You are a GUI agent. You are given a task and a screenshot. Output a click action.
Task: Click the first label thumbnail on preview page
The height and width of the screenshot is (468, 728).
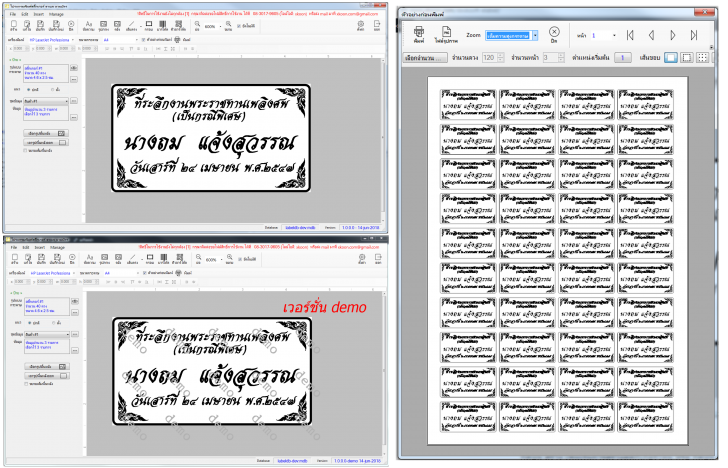click(468, 105)
